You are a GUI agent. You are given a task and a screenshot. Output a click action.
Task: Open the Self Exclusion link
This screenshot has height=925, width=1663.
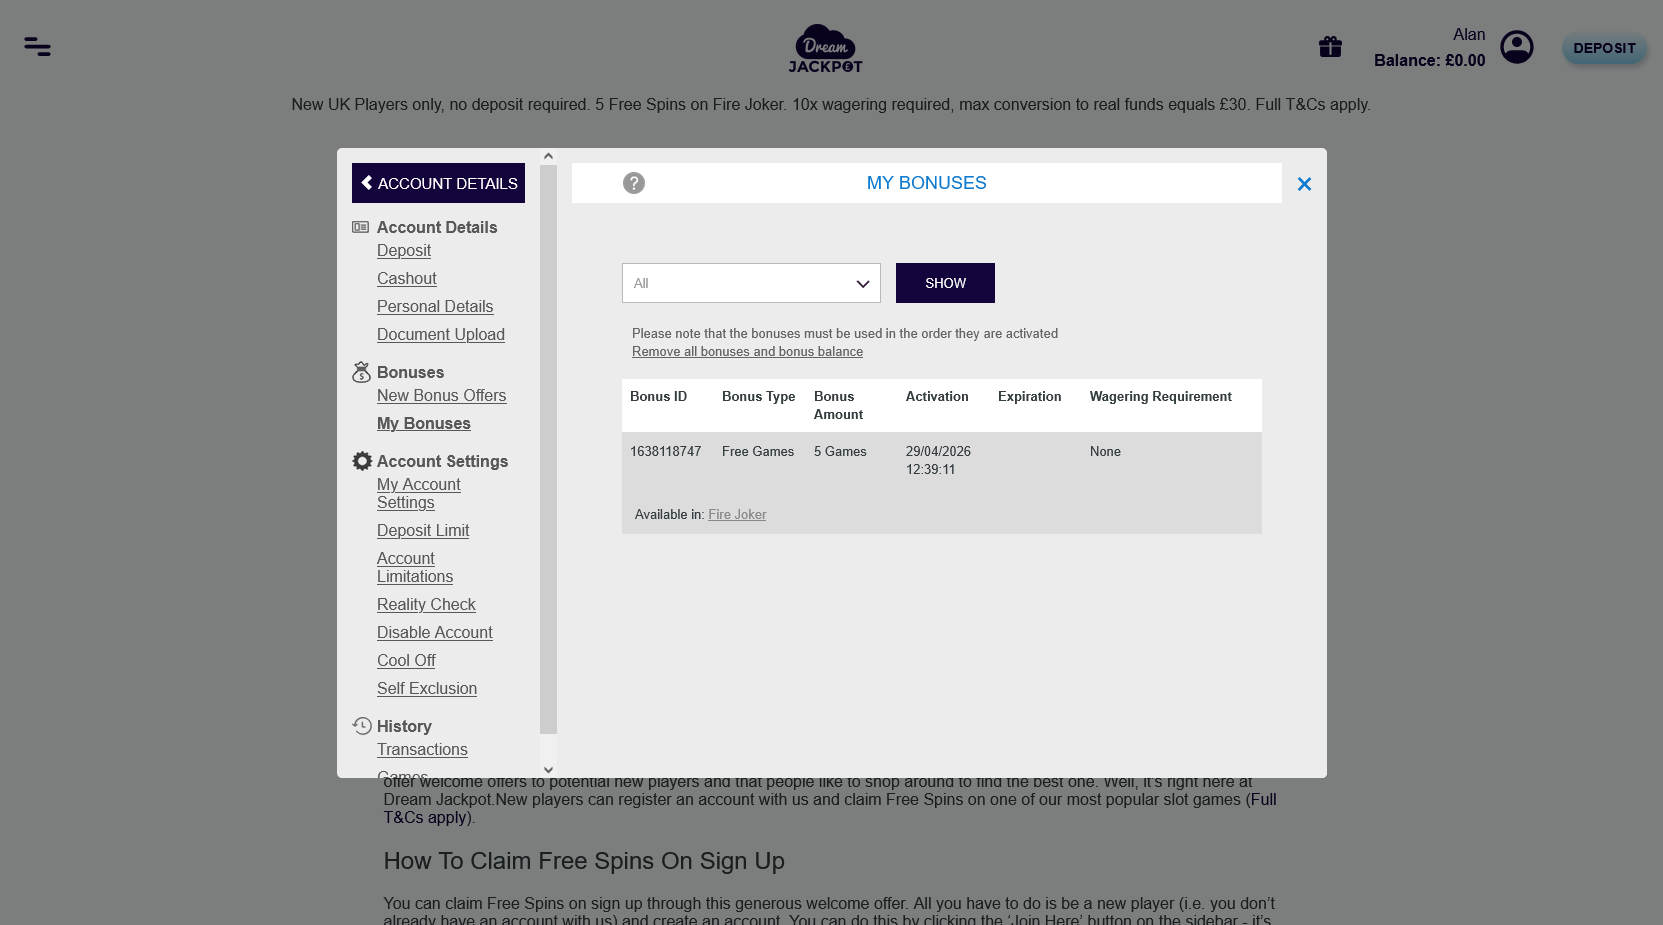pos(427,688)
